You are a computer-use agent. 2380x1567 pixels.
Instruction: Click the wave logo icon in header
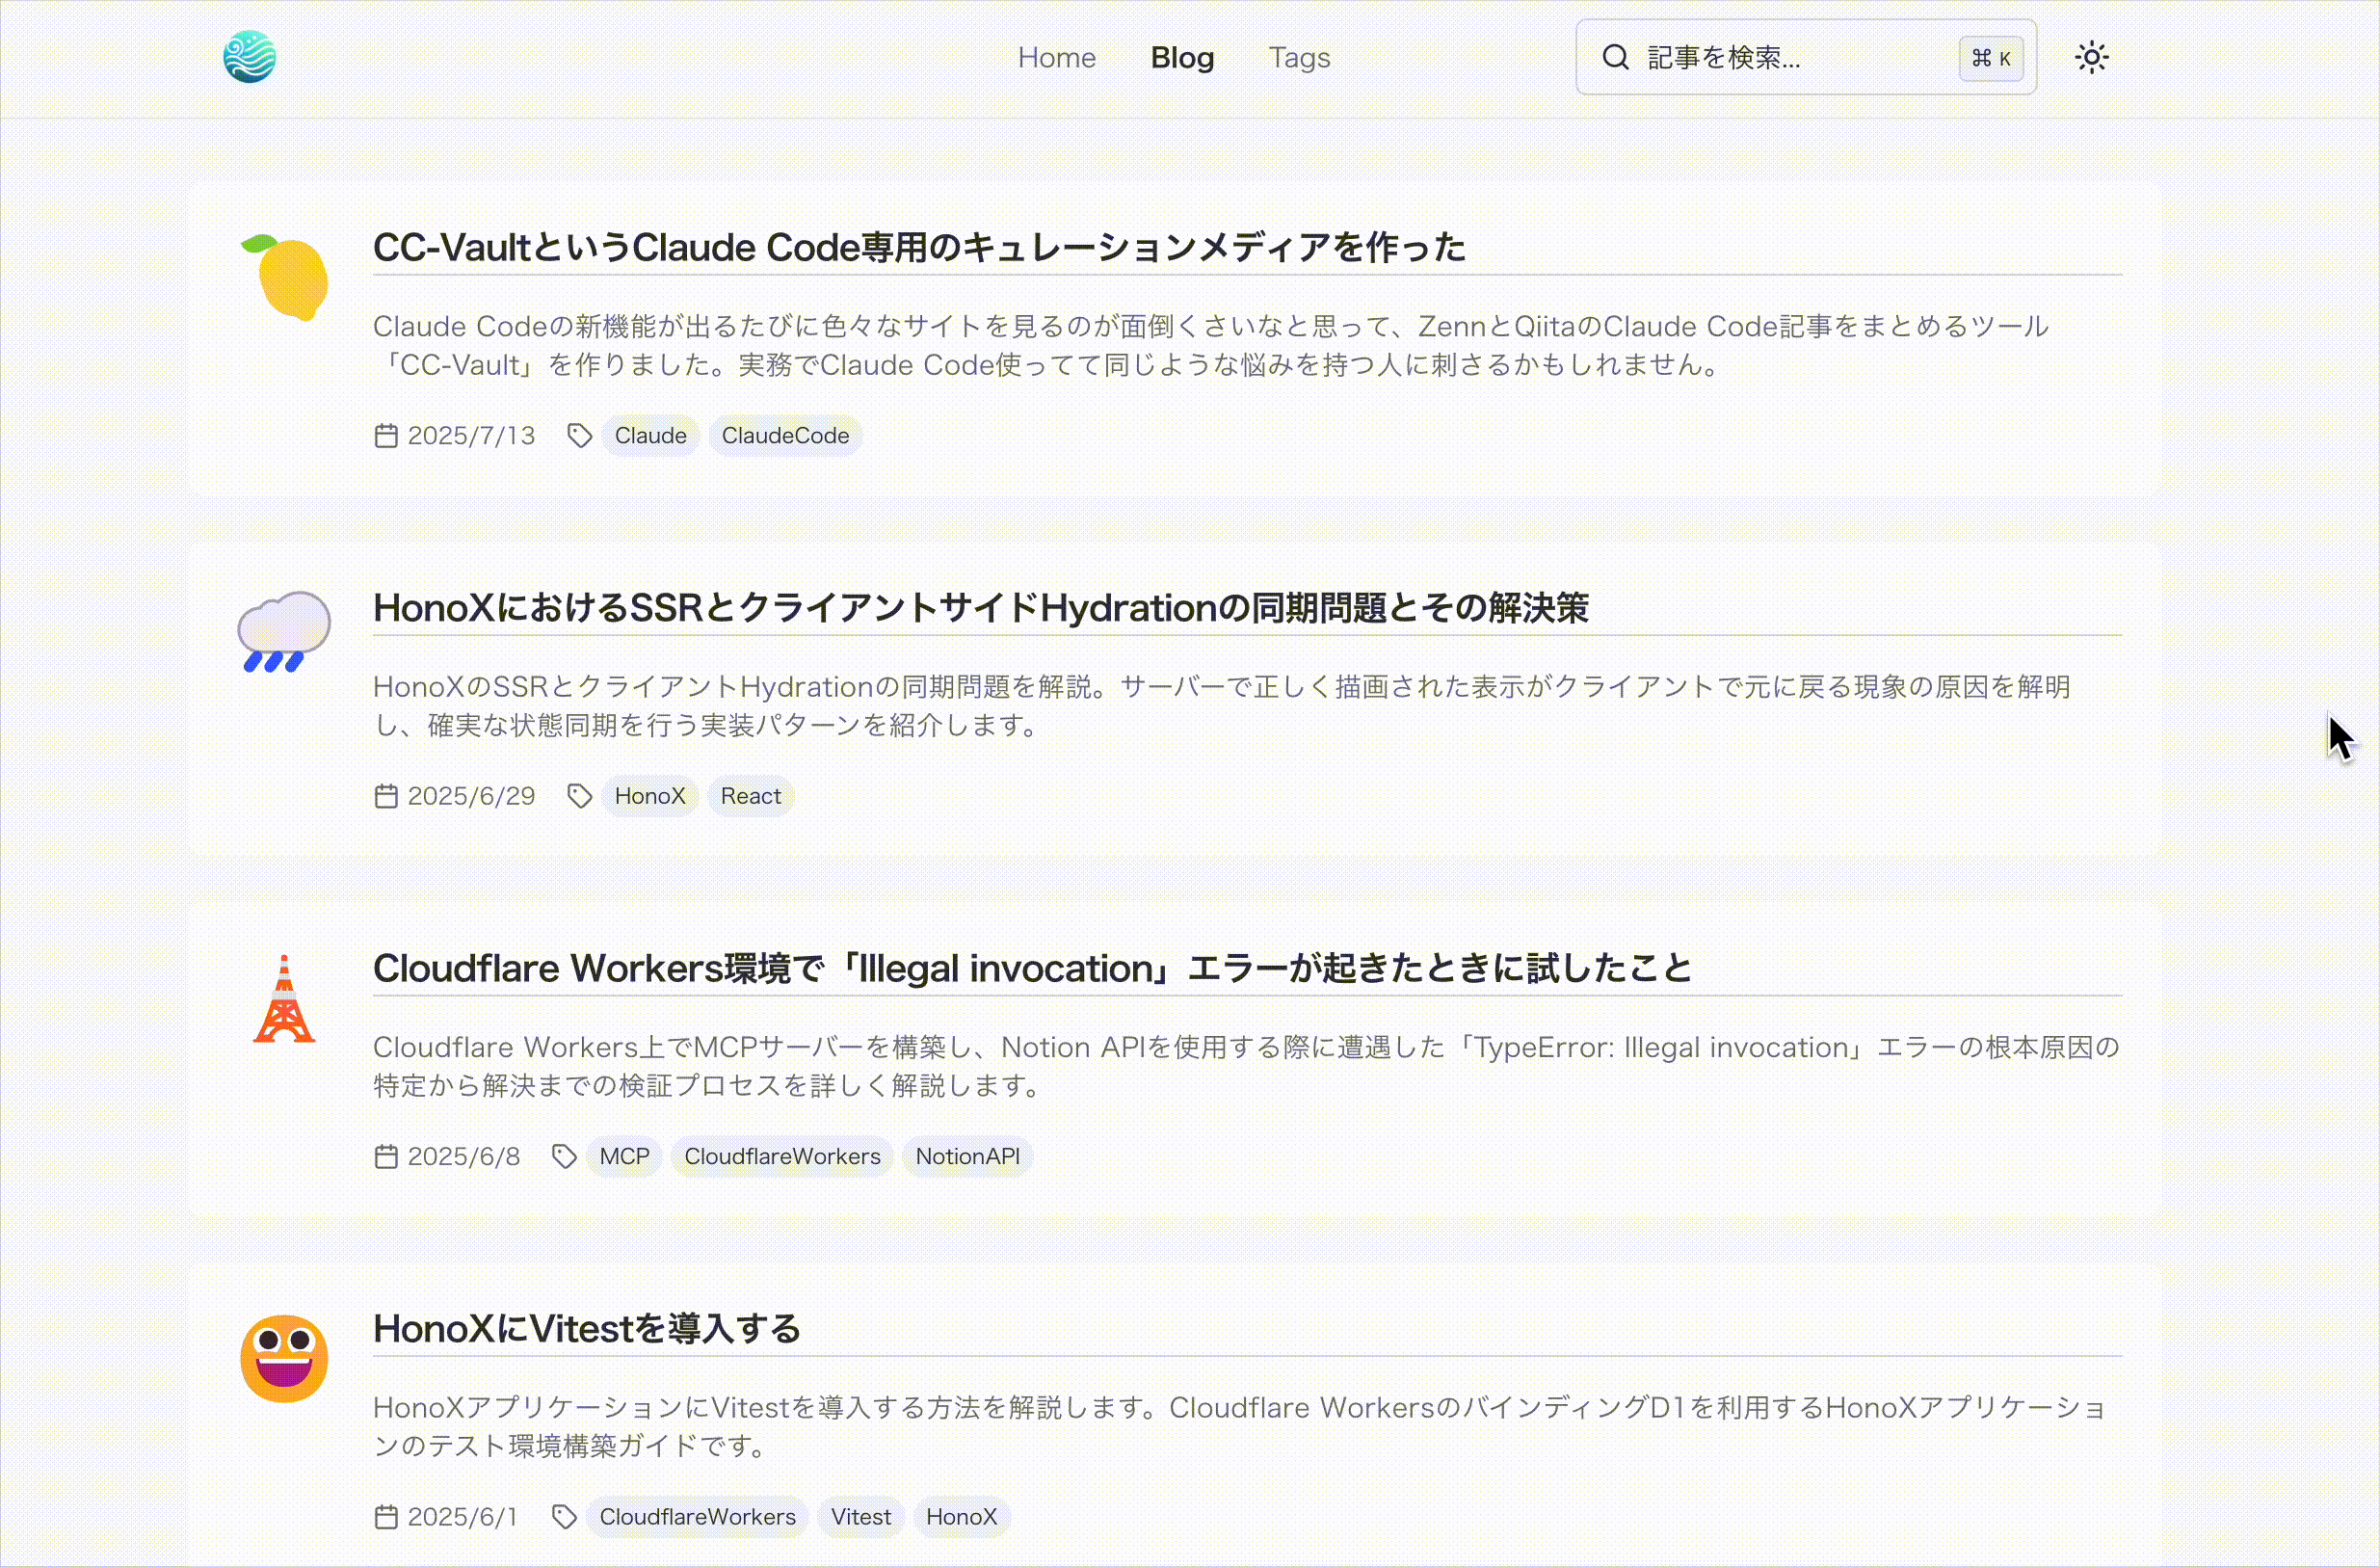pyautogui.click(x=249, y=57)
